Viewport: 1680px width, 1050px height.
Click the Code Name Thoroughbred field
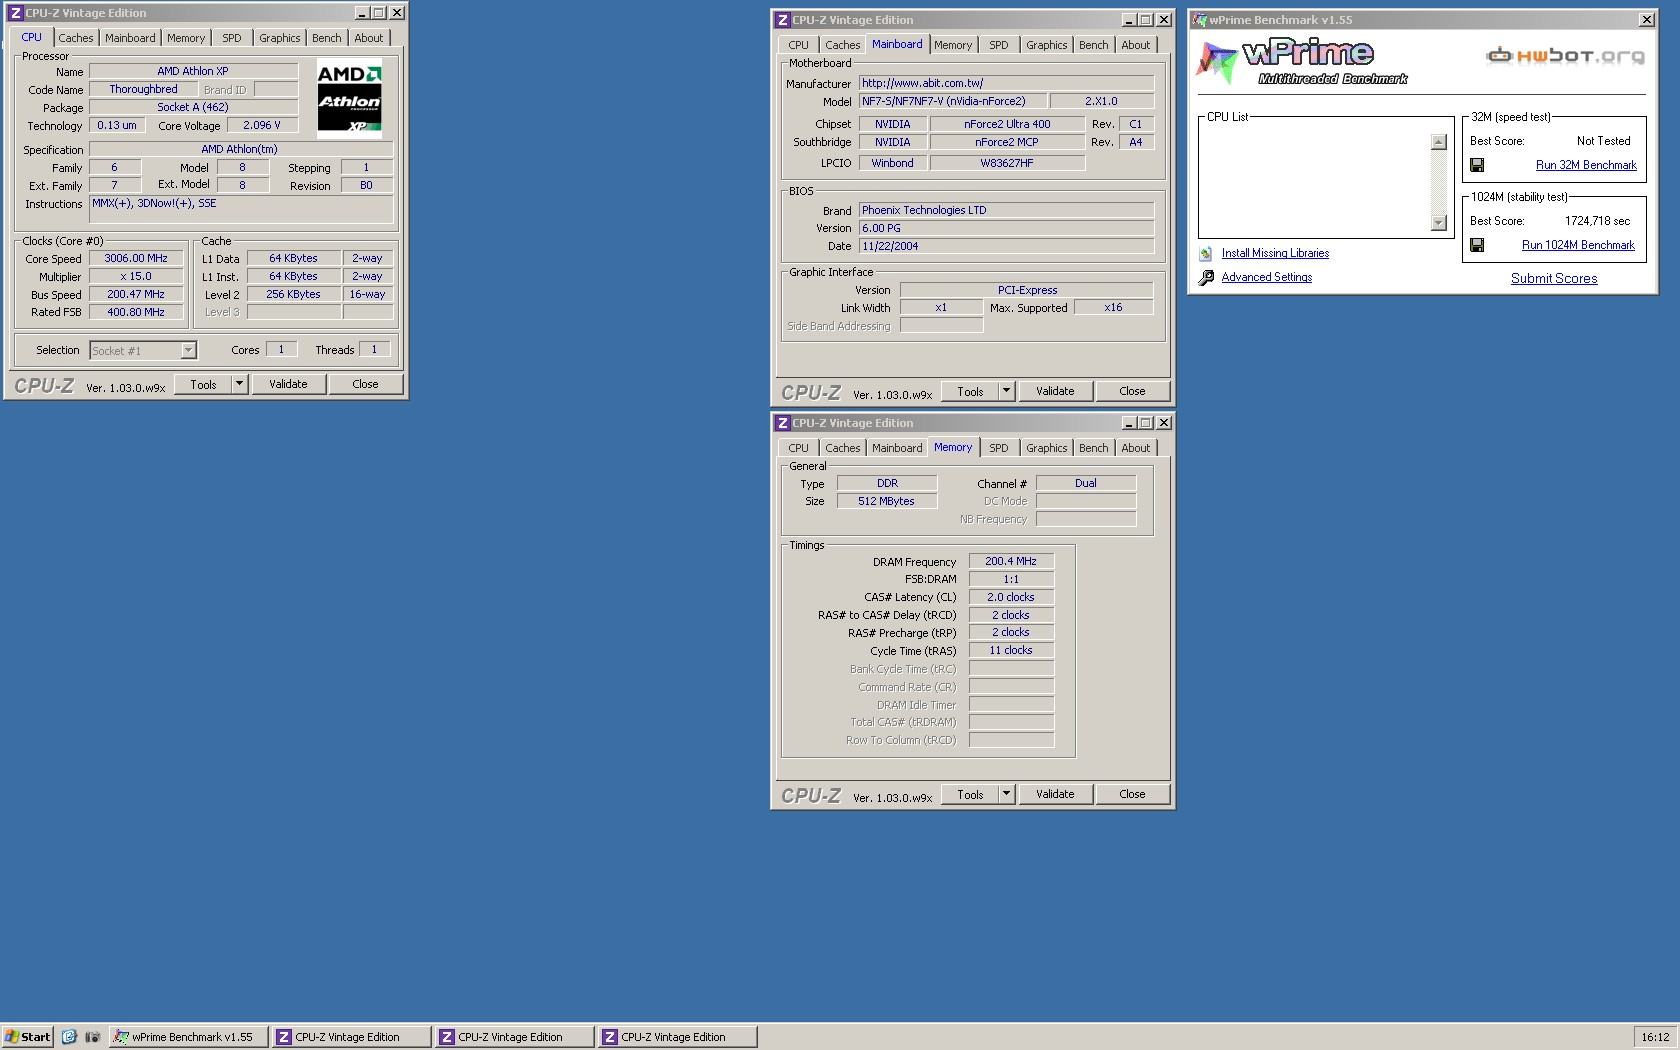pyautogui.click(x=143, y=89)
